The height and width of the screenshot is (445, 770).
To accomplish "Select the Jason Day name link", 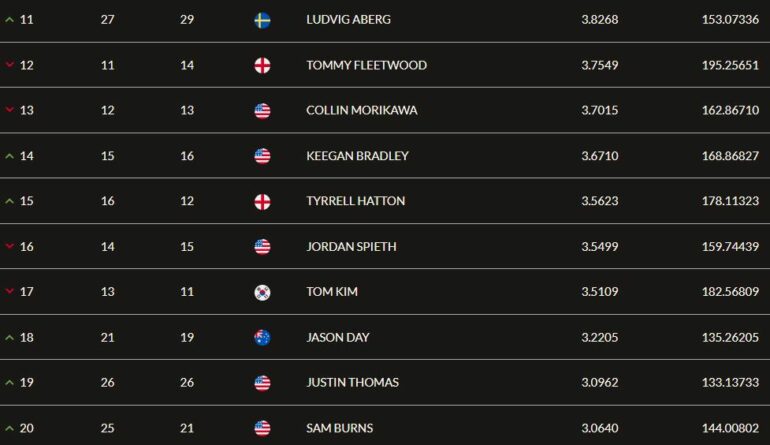I will pos(338,337).
